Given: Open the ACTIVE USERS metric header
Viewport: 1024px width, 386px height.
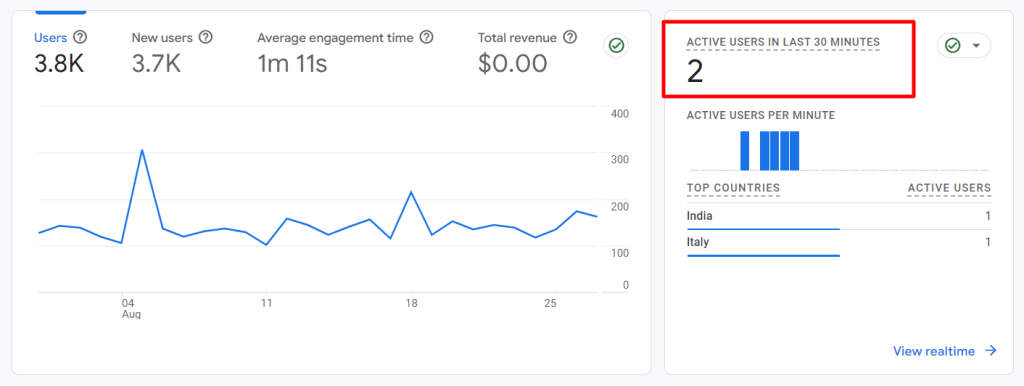Looking at the screenshot, I should click(x=949, y=188).
